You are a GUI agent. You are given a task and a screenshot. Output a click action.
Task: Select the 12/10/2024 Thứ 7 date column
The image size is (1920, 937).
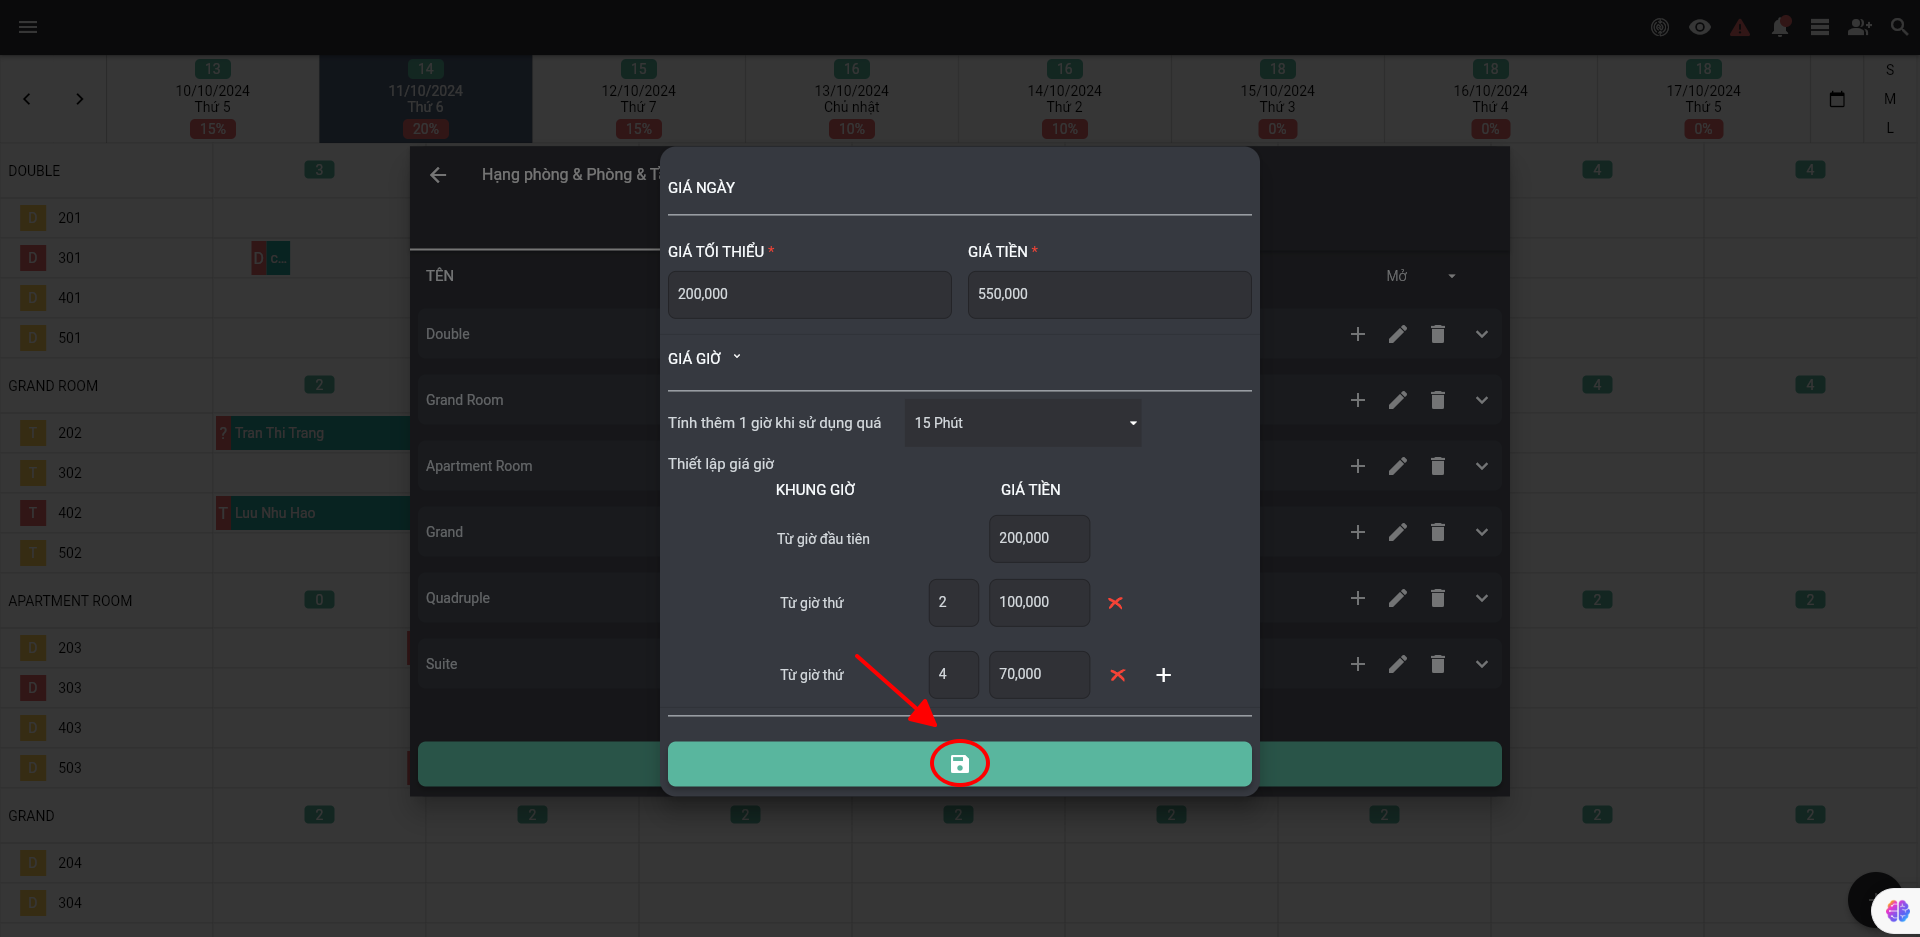pyautogui.click(x=639, y=99)
